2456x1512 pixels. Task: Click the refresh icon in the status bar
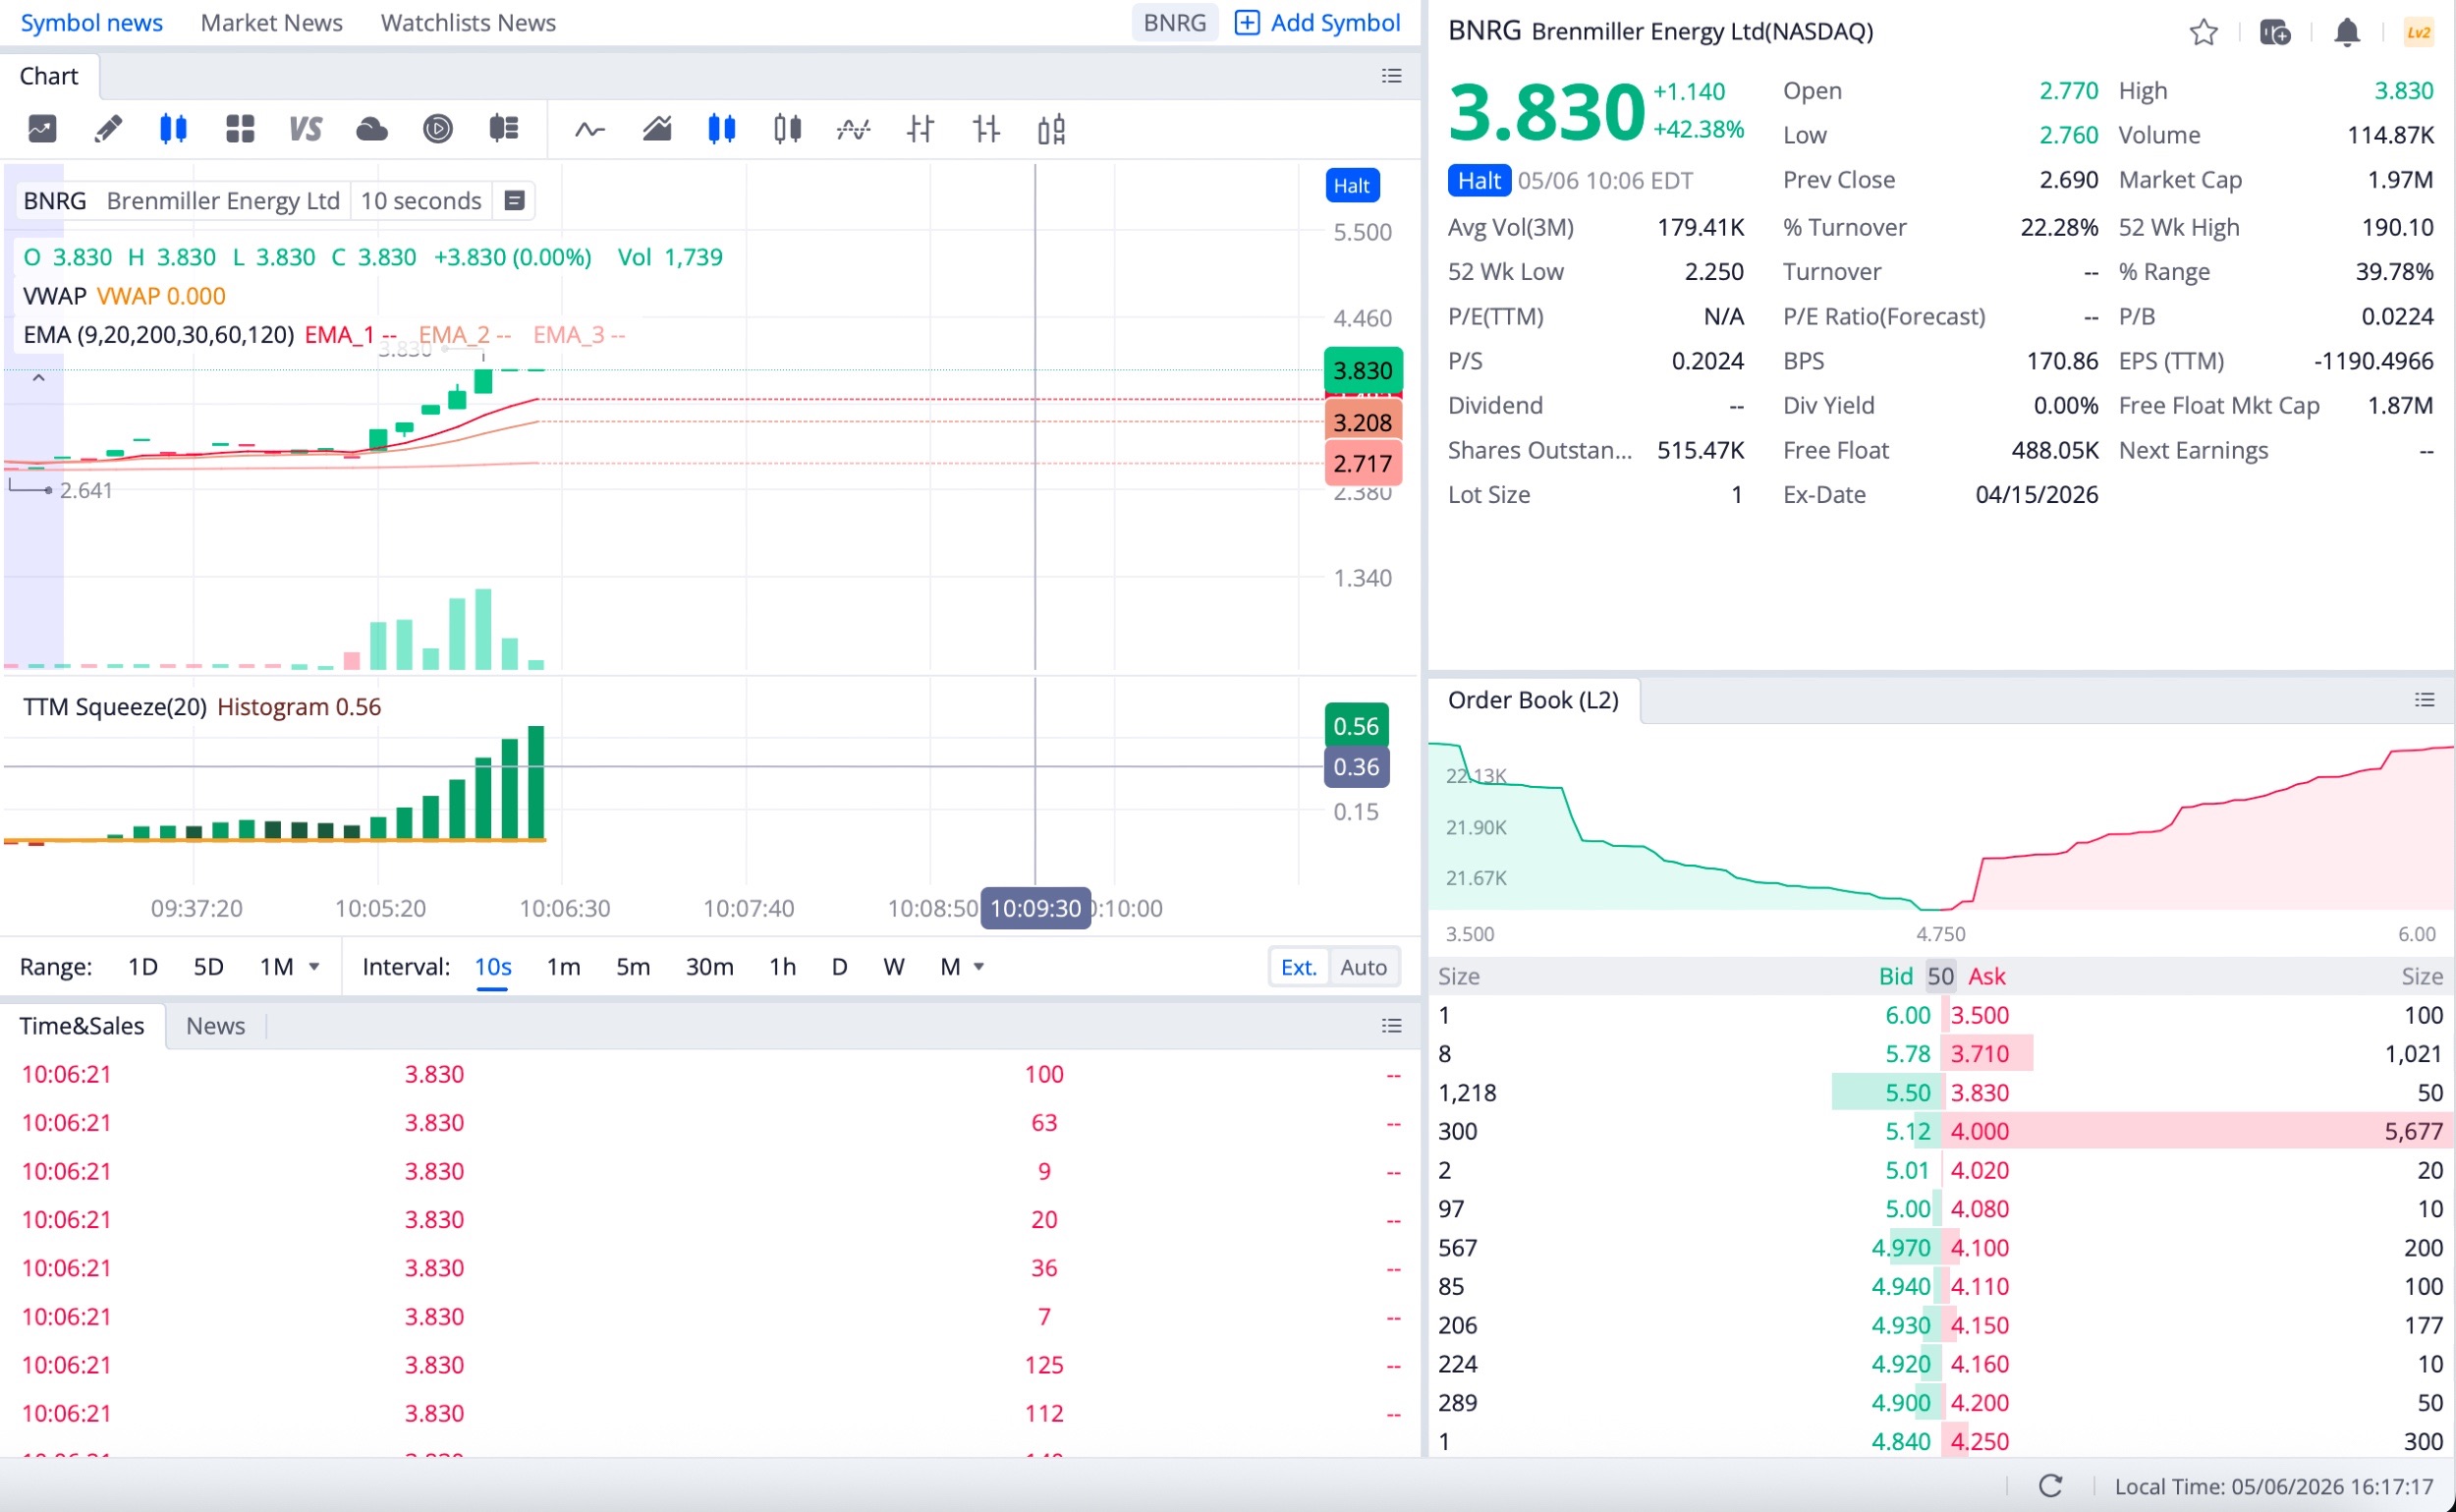(2050, 1486)
